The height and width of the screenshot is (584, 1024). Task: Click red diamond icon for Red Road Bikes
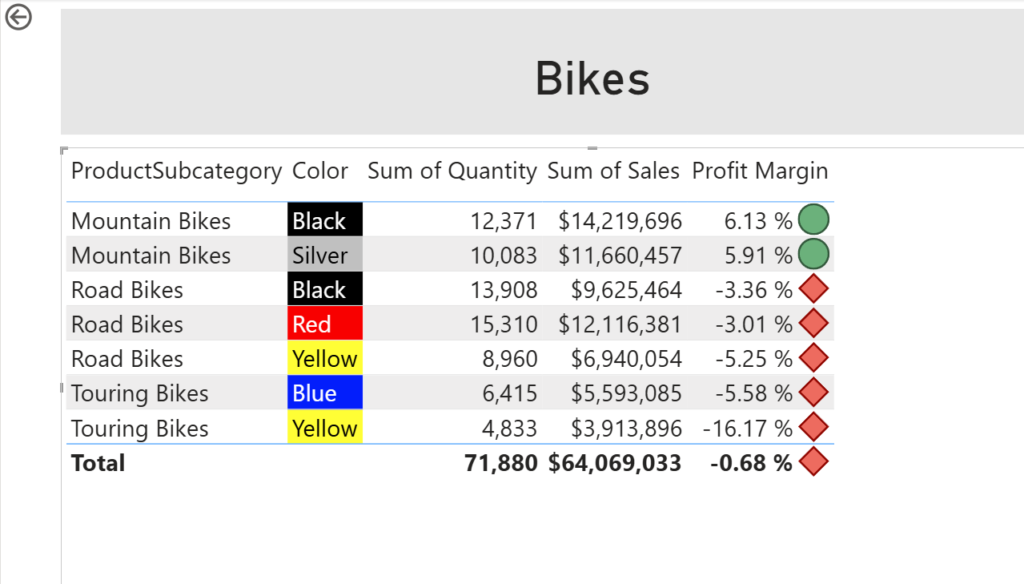click(x=814, y=324)
